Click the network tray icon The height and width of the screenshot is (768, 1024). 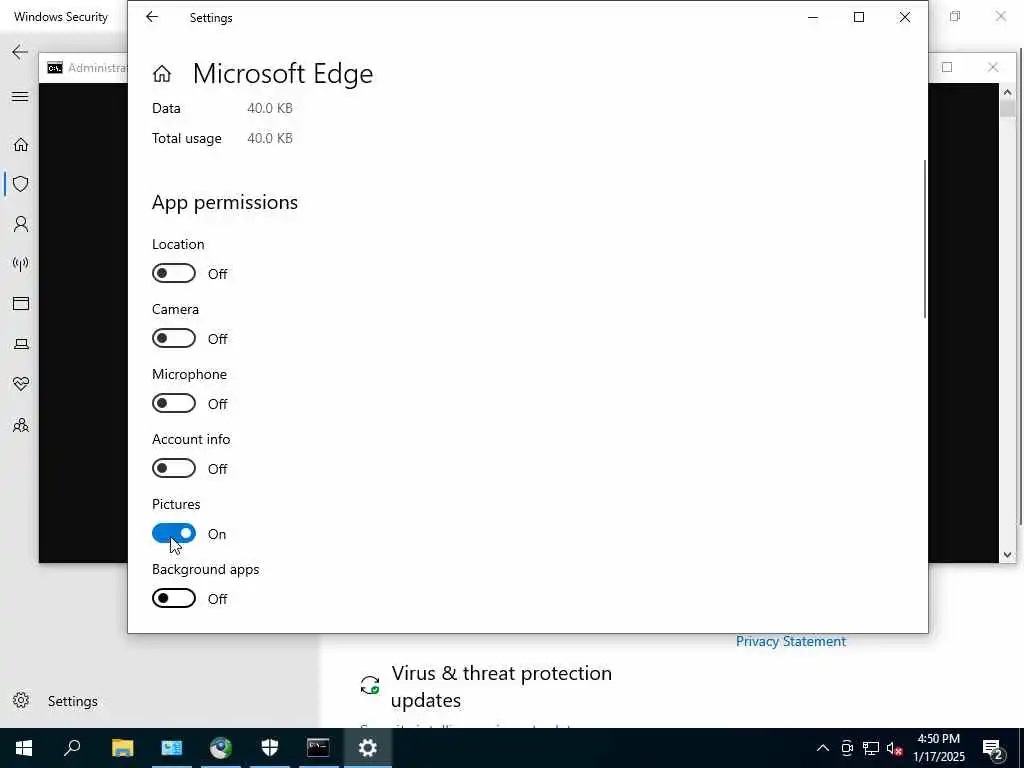point(871,748)
